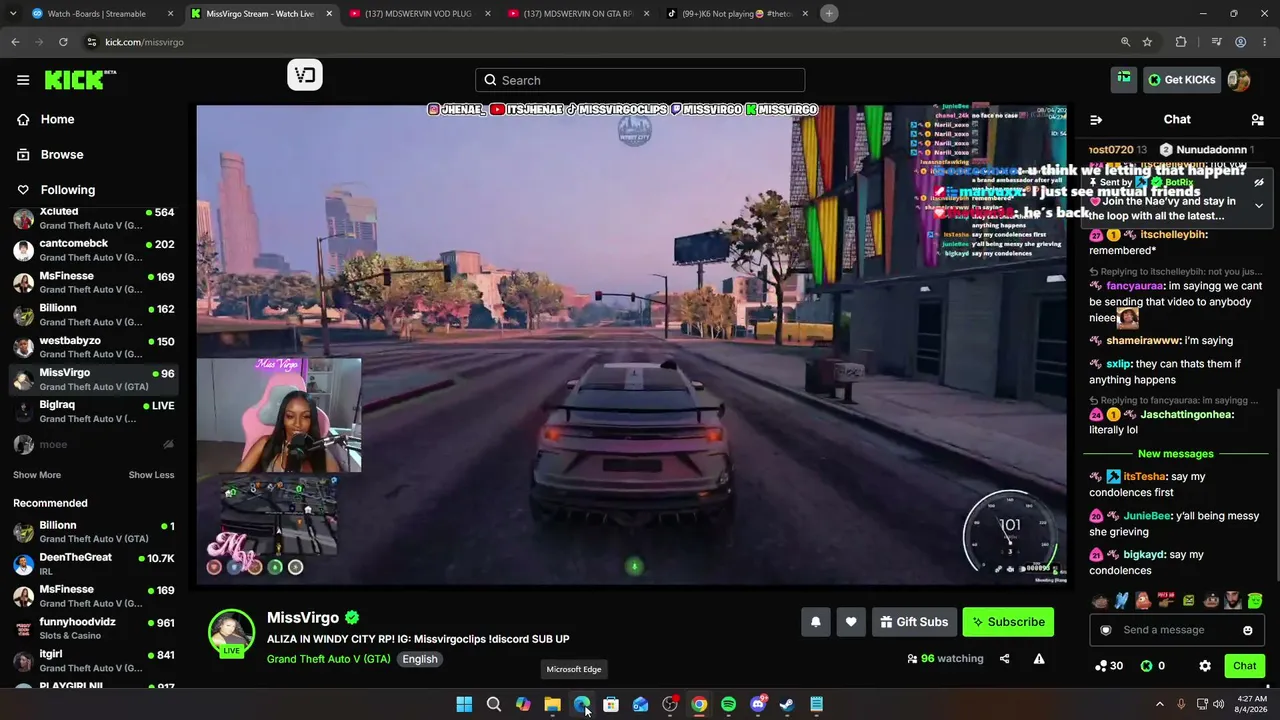The image size is (1280, 720).
Task: Switch to the K6 Not playing TikTok tab
Action: click(x=737, y=14)
